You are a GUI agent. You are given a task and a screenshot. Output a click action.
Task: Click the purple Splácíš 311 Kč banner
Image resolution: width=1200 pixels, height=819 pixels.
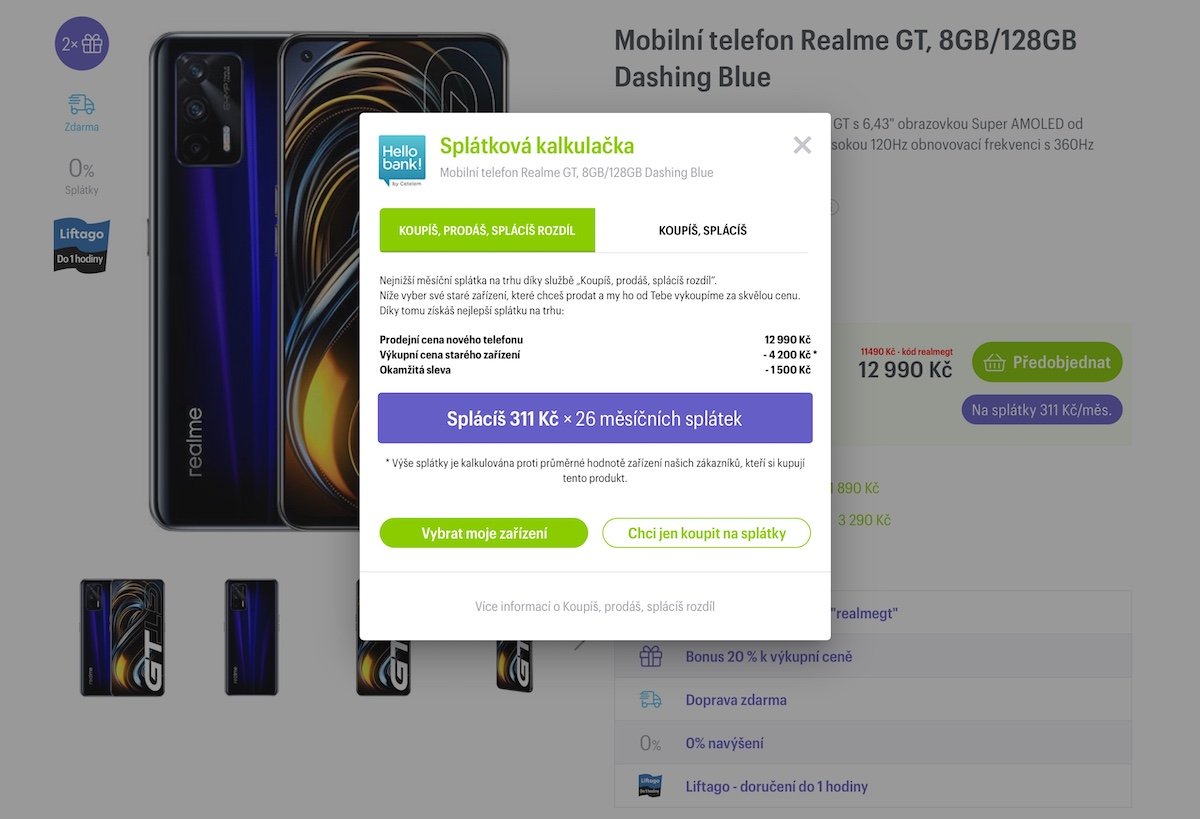(x=595, y=418)
